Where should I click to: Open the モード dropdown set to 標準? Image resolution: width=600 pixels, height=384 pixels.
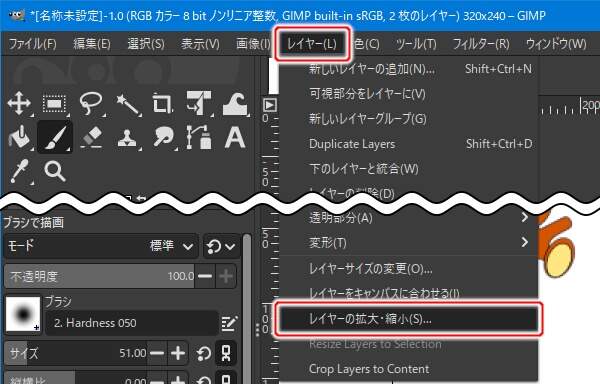[101, 246]
